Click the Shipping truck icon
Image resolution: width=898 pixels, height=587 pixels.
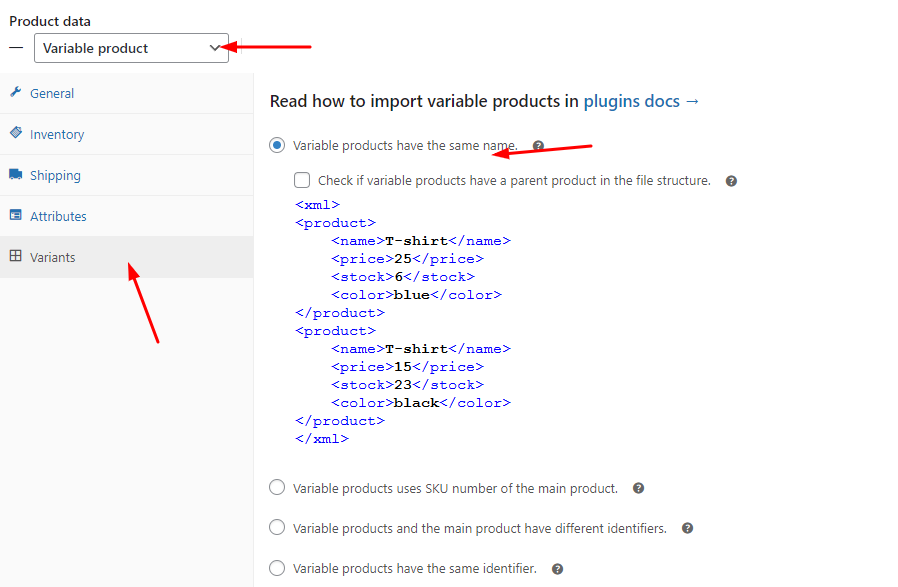pos(15,174)
